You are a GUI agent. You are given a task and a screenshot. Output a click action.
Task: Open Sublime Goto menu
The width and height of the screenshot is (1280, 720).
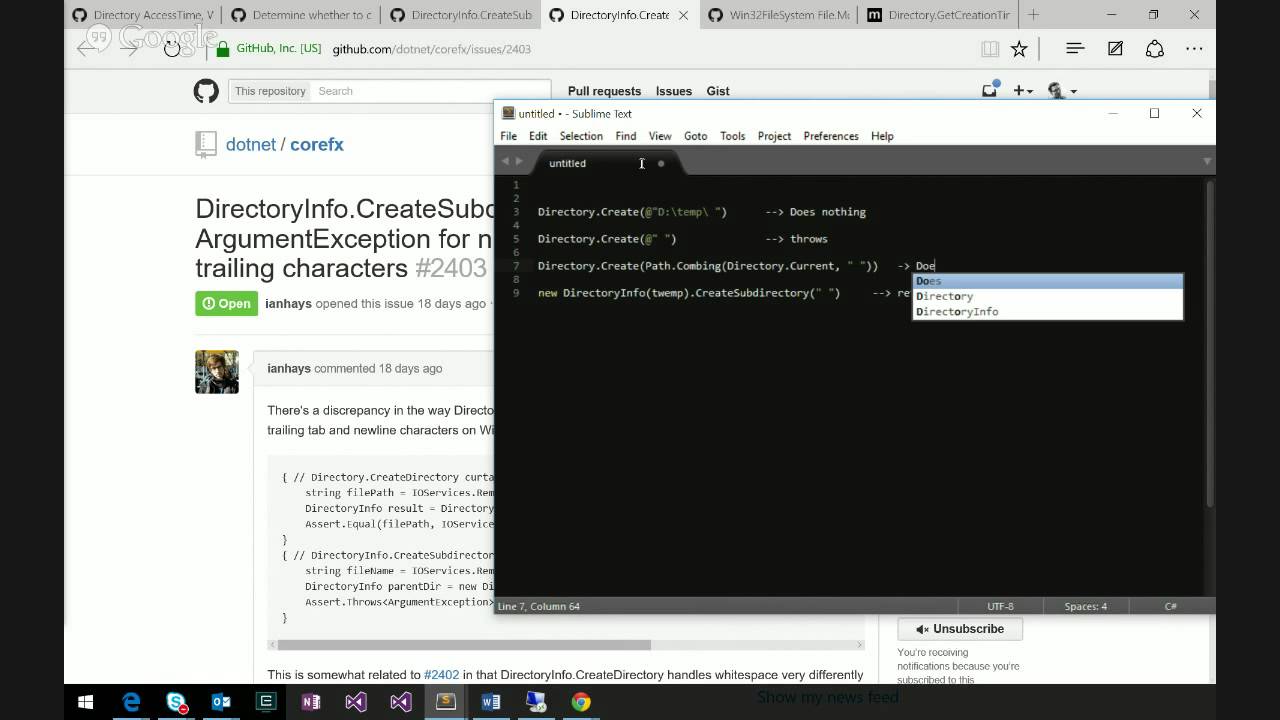(x=695, y=136)
